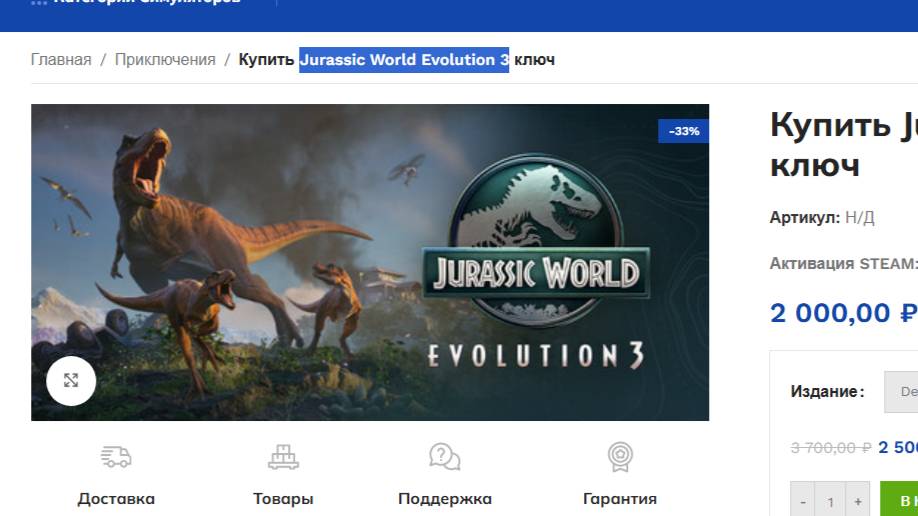Click the green add to cart button
Viewport: 918px width, 516px height.
[899, 500]
